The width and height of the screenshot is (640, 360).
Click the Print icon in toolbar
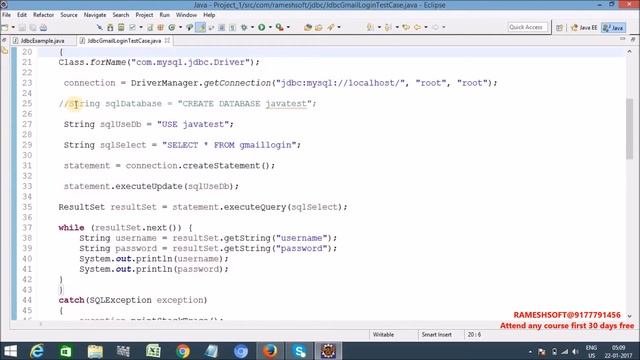tap(43, 28)
